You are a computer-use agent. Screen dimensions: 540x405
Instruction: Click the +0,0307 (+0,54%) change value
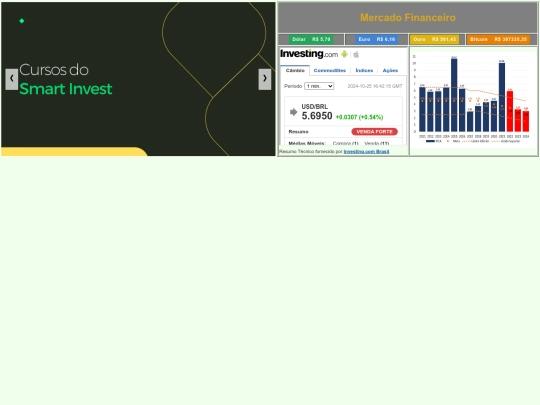coord(359,117)
